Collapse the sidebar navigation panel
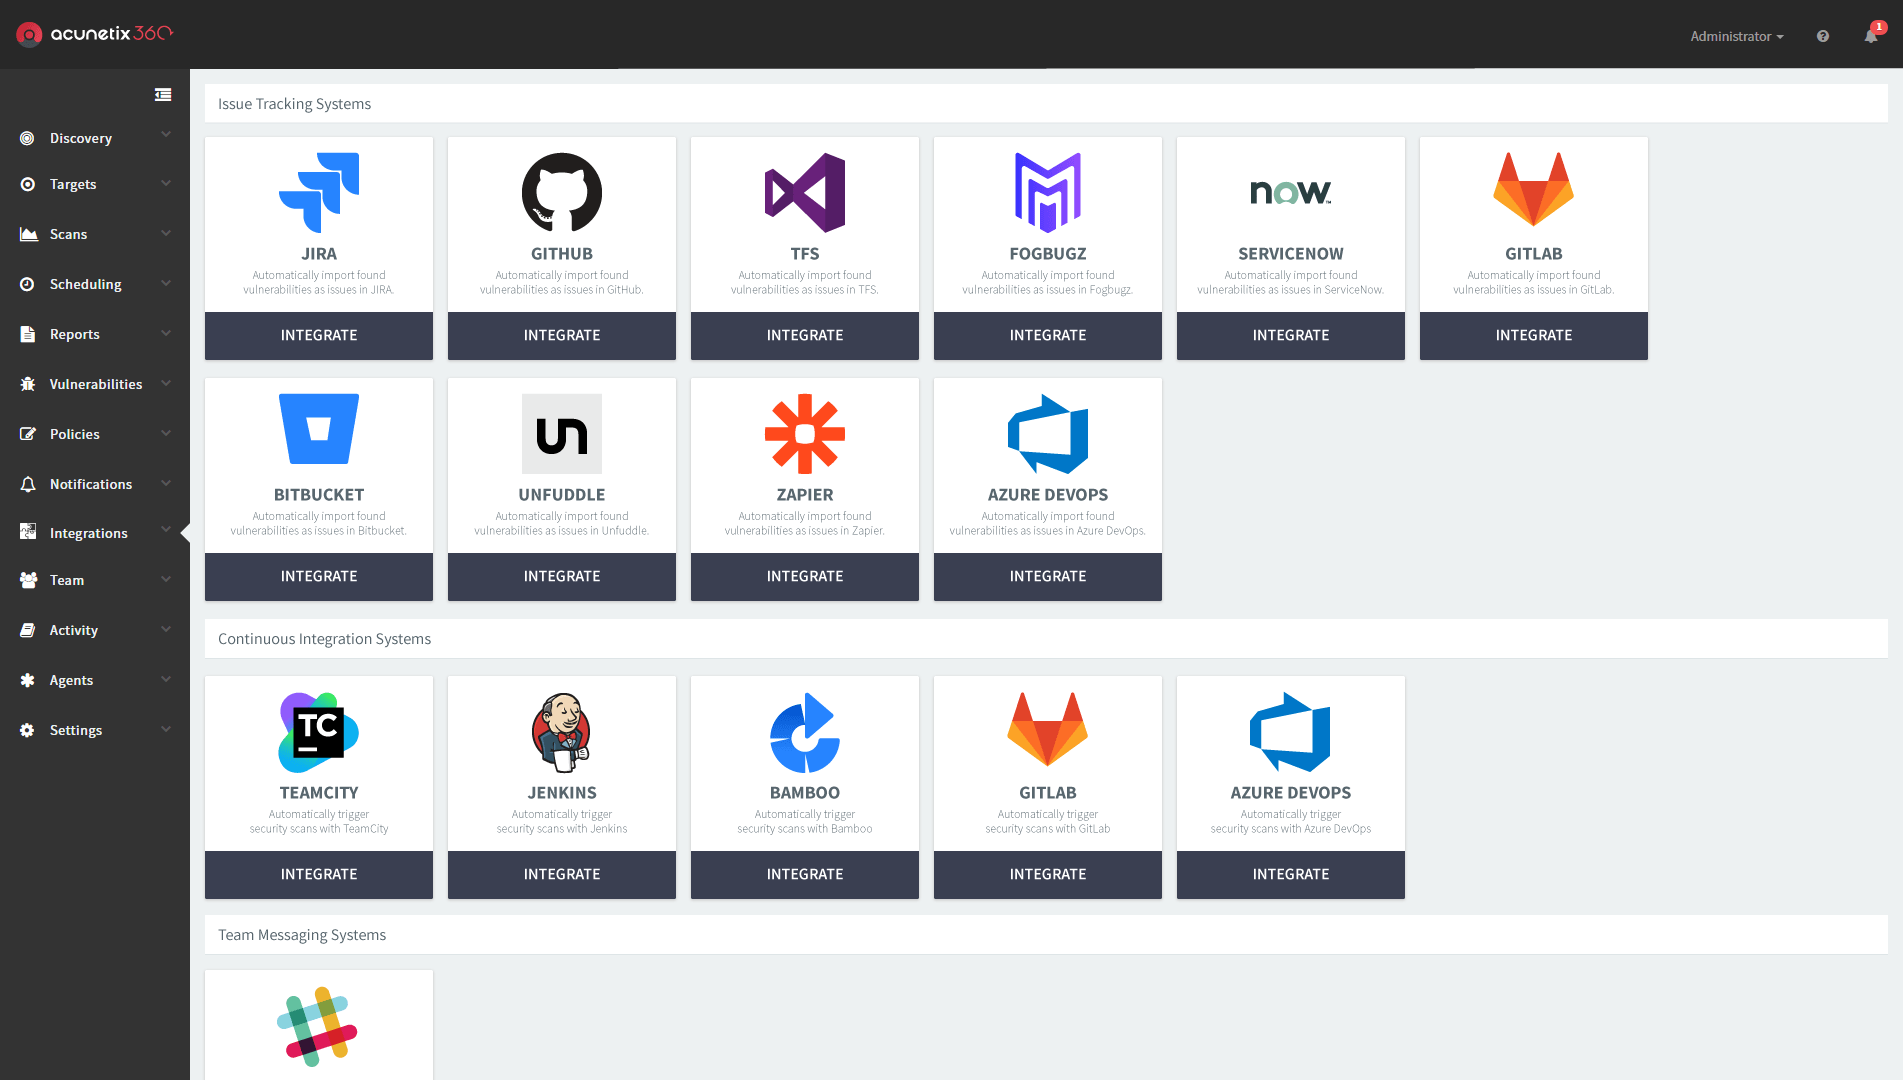 coord(163,93)
